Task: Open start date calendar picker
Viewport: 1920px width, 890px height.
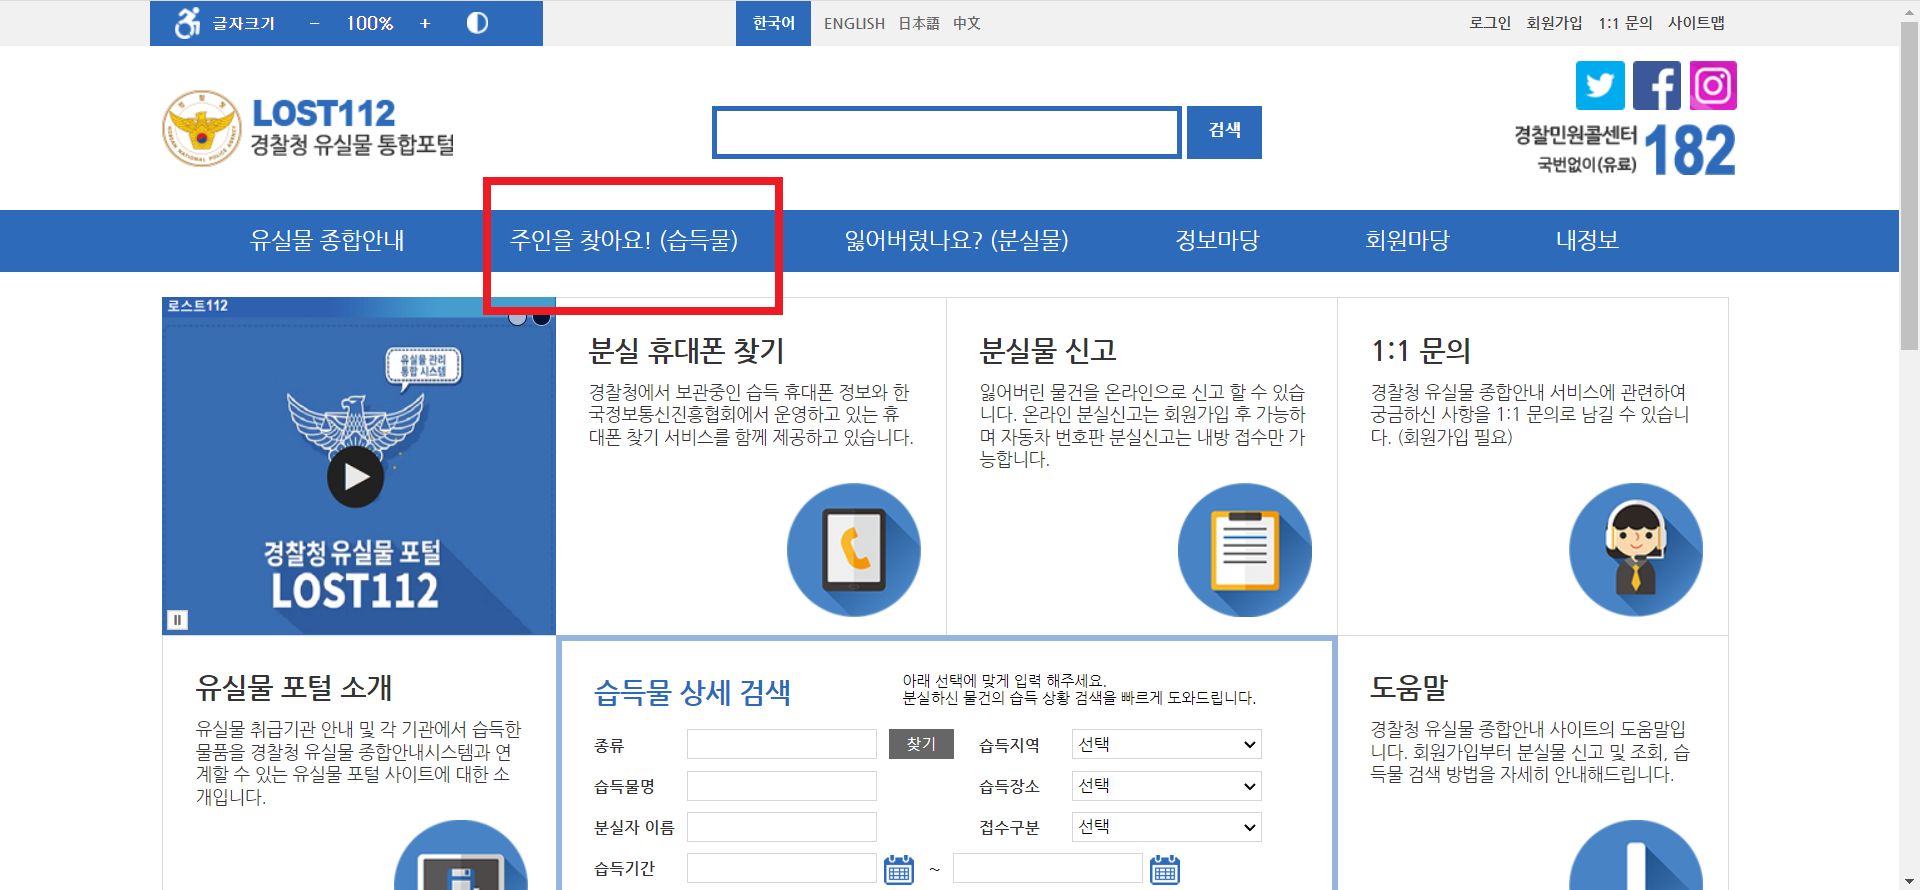Action: [x=899, y=870]
